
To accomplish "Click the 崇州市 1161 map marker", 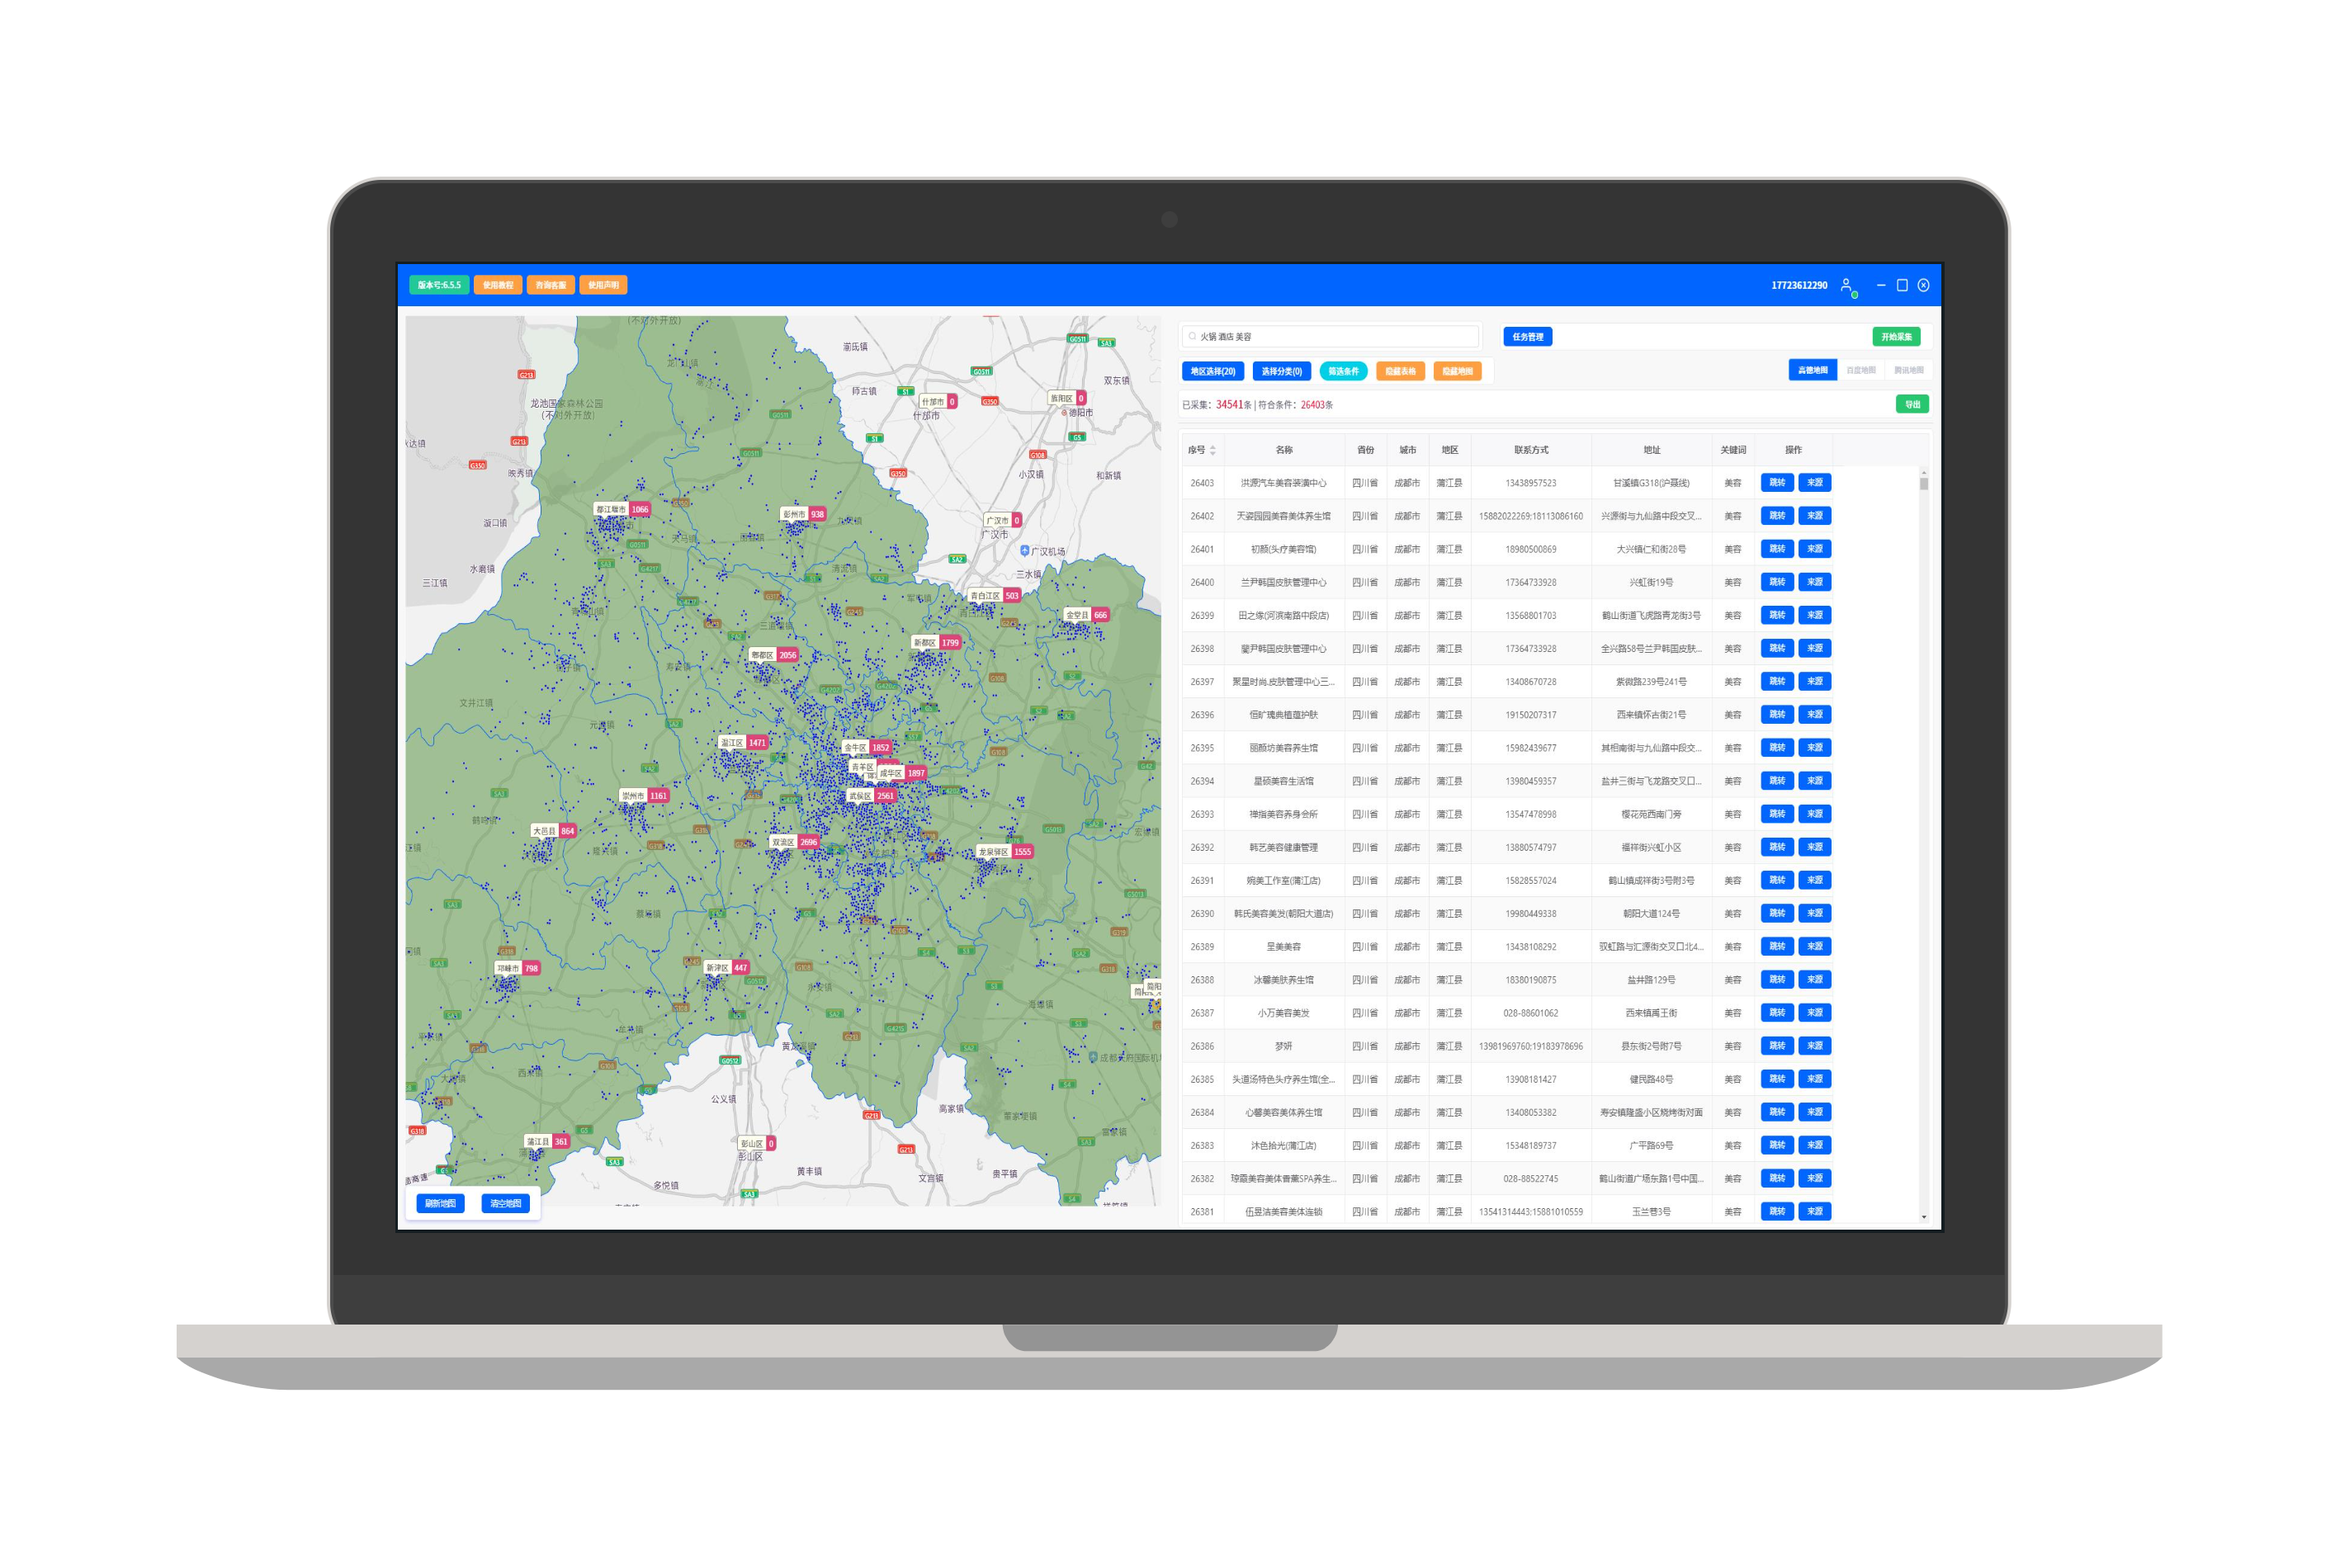I will point(645,796).
